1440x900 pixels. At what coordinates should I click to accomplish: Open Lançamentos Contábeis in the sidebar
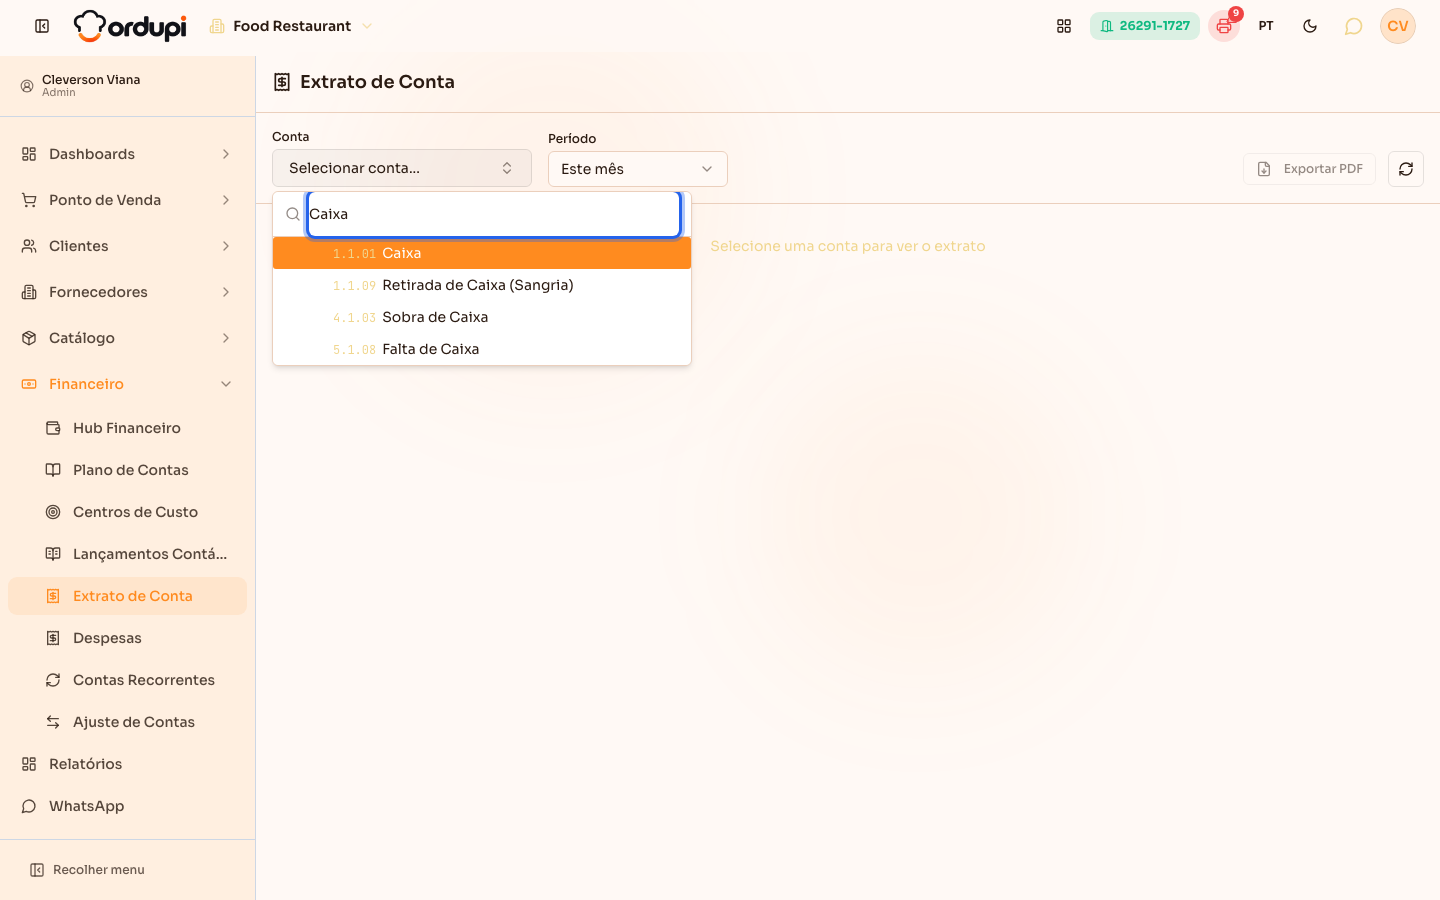tap(127, 554)
